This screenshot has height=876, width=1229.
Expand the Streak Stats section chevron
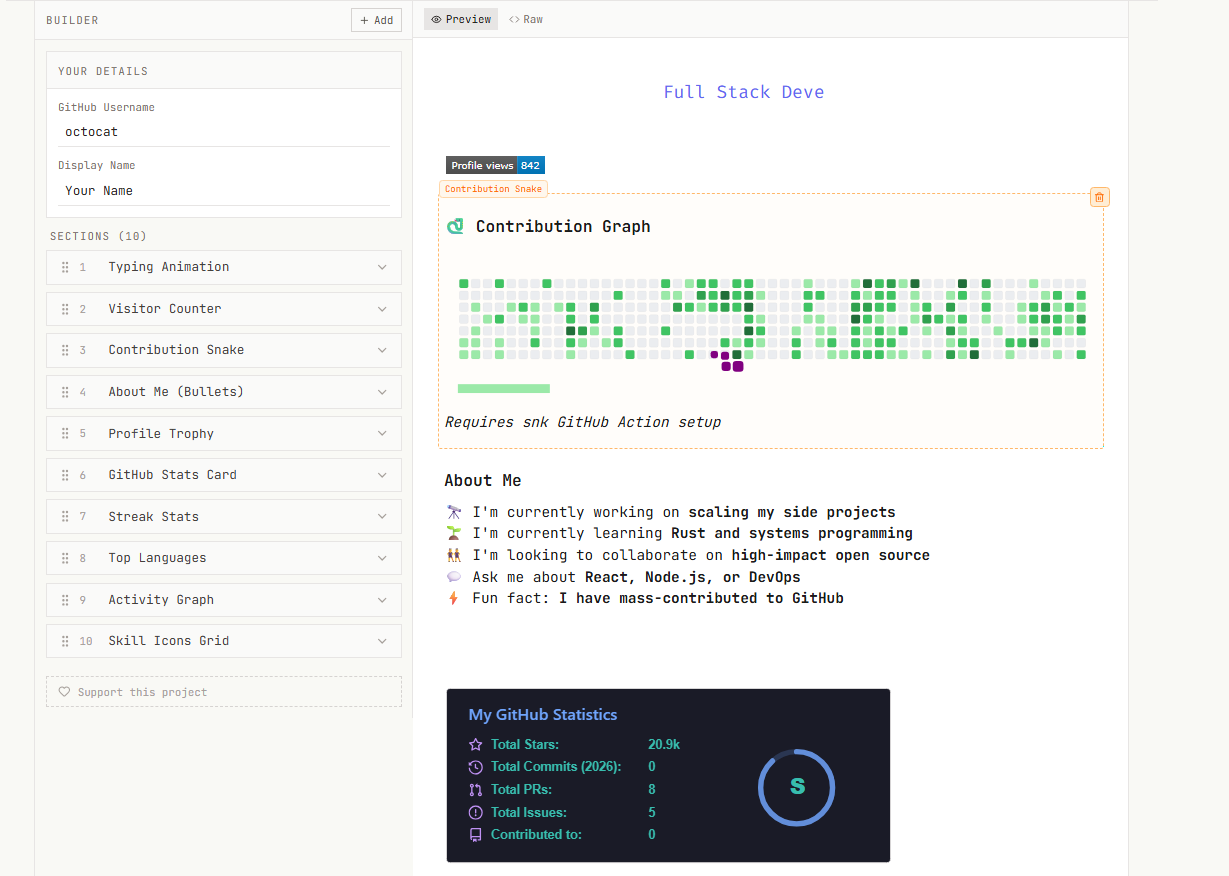click(382, 517)
